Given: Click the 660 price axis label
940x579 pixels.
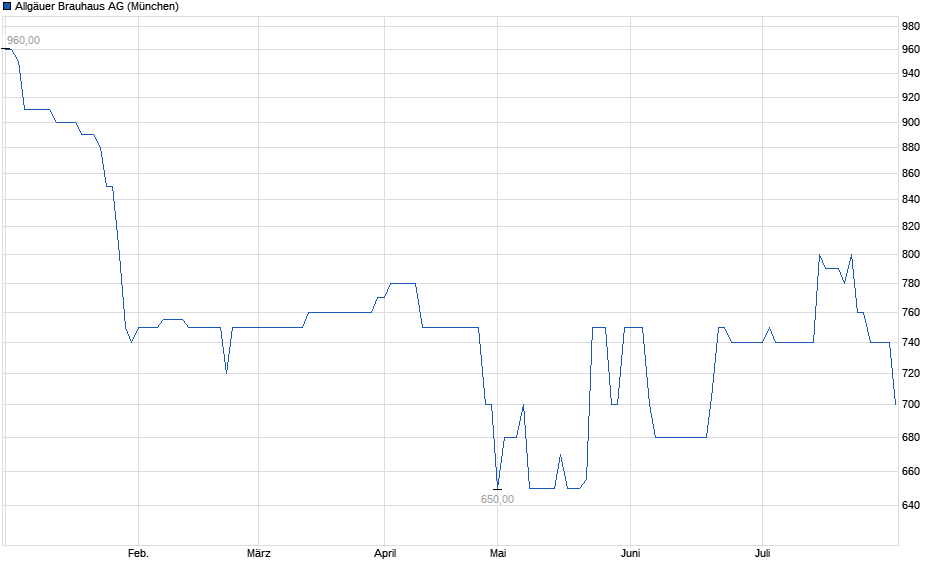Looking at the screenshot, I should pos(911,472).
